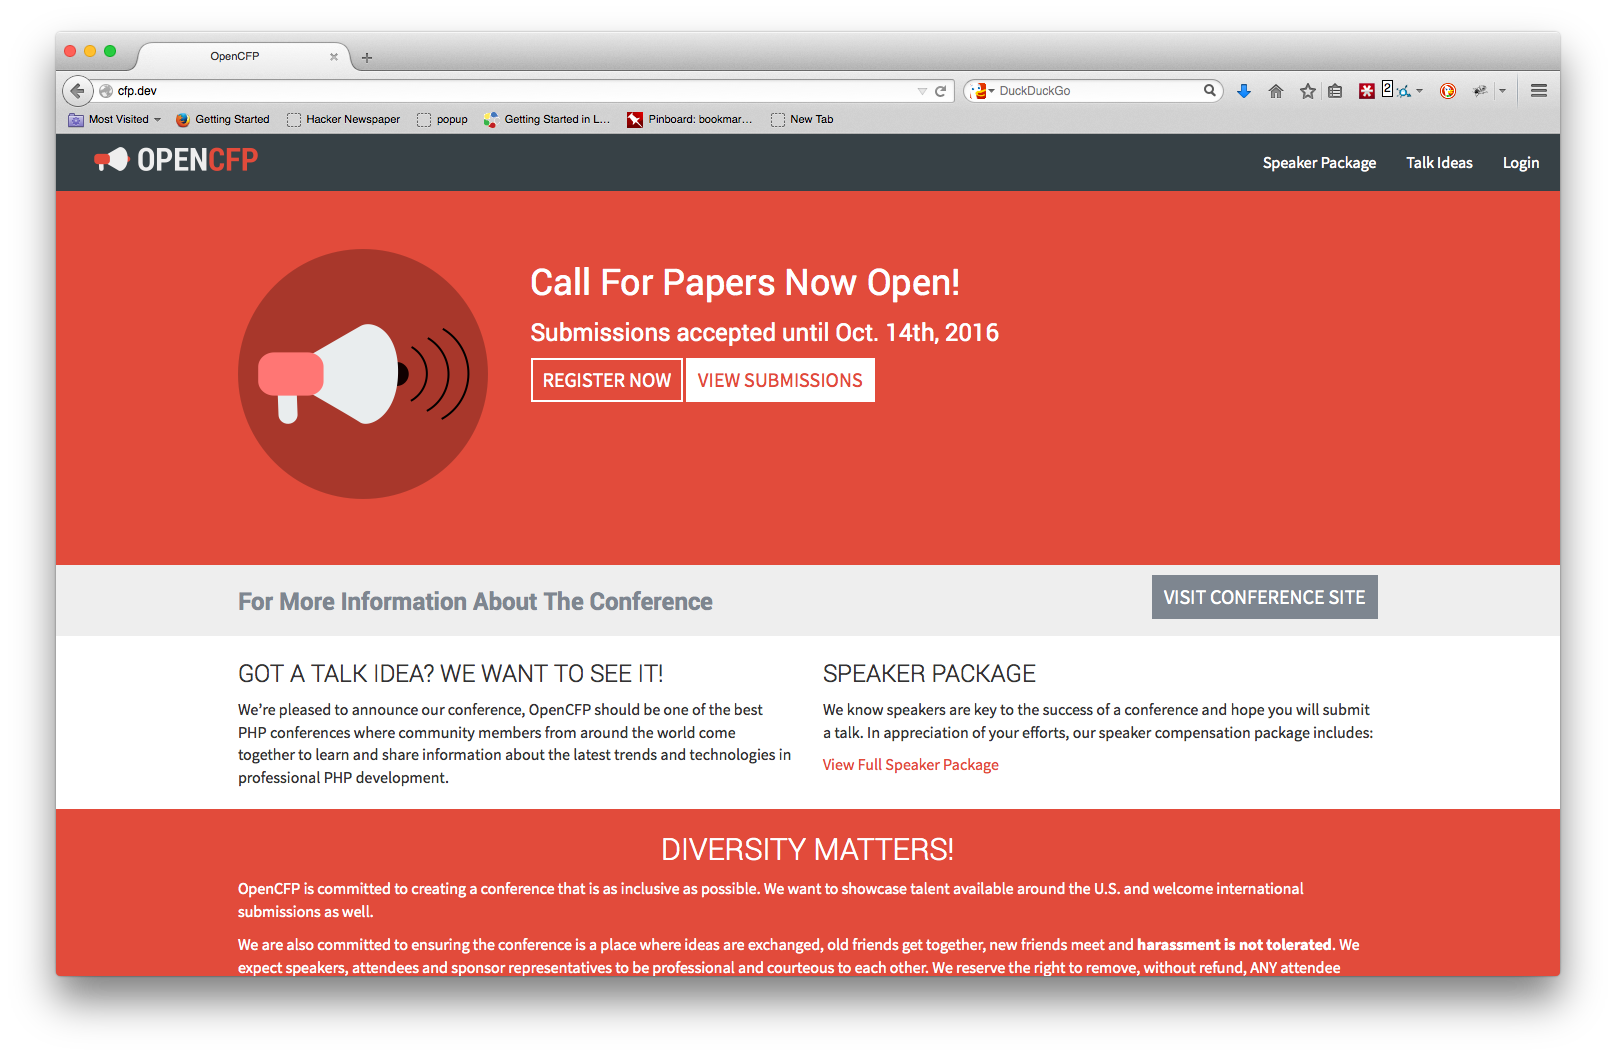Click the search magnifier icon

(1209, 90)
